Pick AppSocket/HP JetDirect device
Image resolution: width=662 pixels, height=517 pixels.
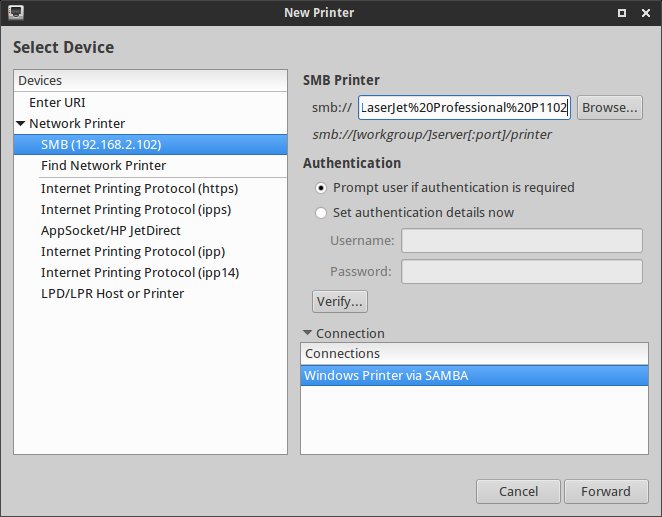point(110,230)
